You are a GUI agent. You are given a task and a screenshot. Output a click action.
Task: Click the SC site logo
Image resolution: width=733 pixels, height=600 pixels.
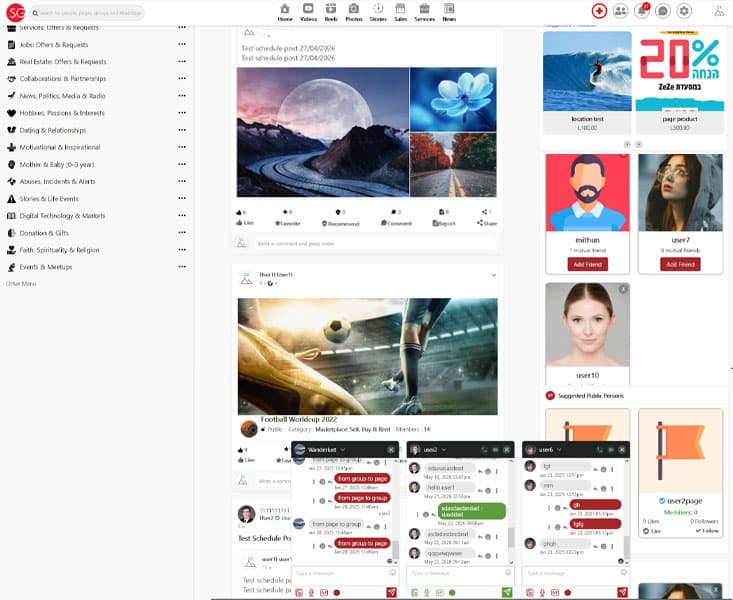pyautogui.click(x=15, y=13)
